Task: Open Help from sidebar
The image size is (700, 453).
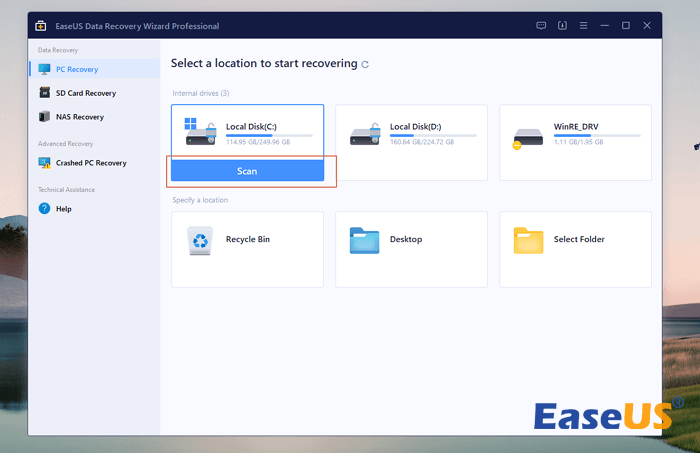Action: (x=95, y=208)
